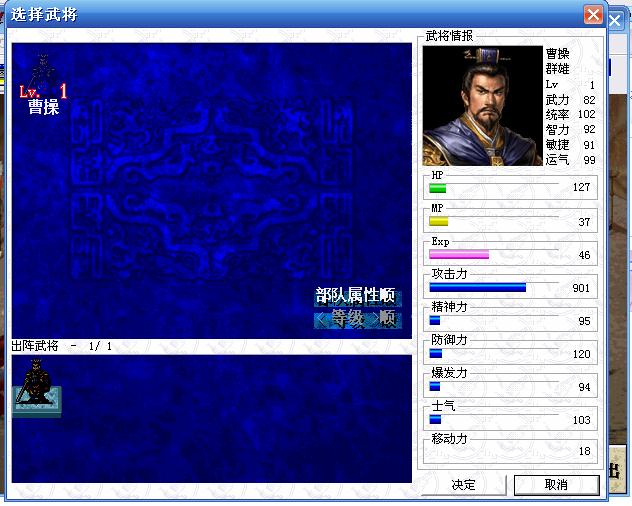Screen dimensions: 632x506
Task: Click the 士气 bar
Action: click(x=435, y=420)
